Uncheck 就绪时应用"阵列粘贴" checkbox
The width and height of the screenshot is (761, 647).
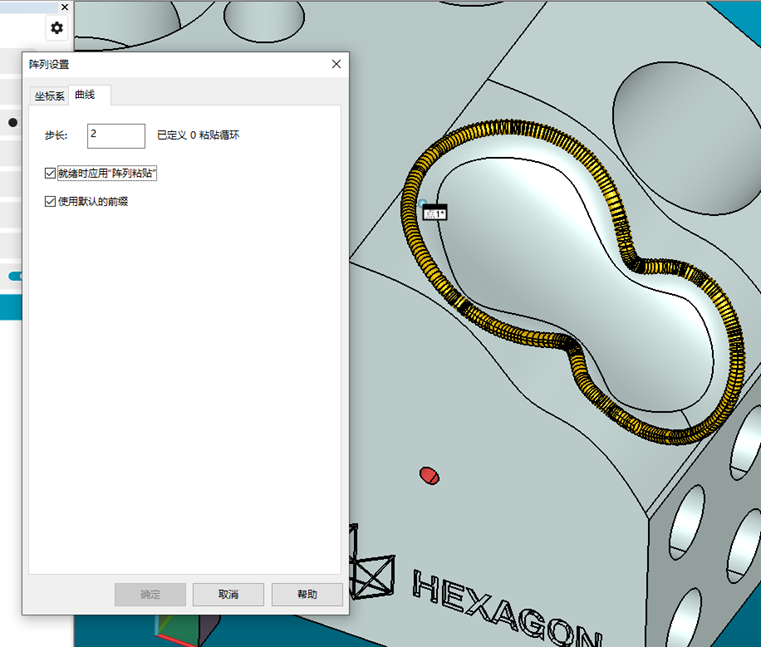coord(51,173)
